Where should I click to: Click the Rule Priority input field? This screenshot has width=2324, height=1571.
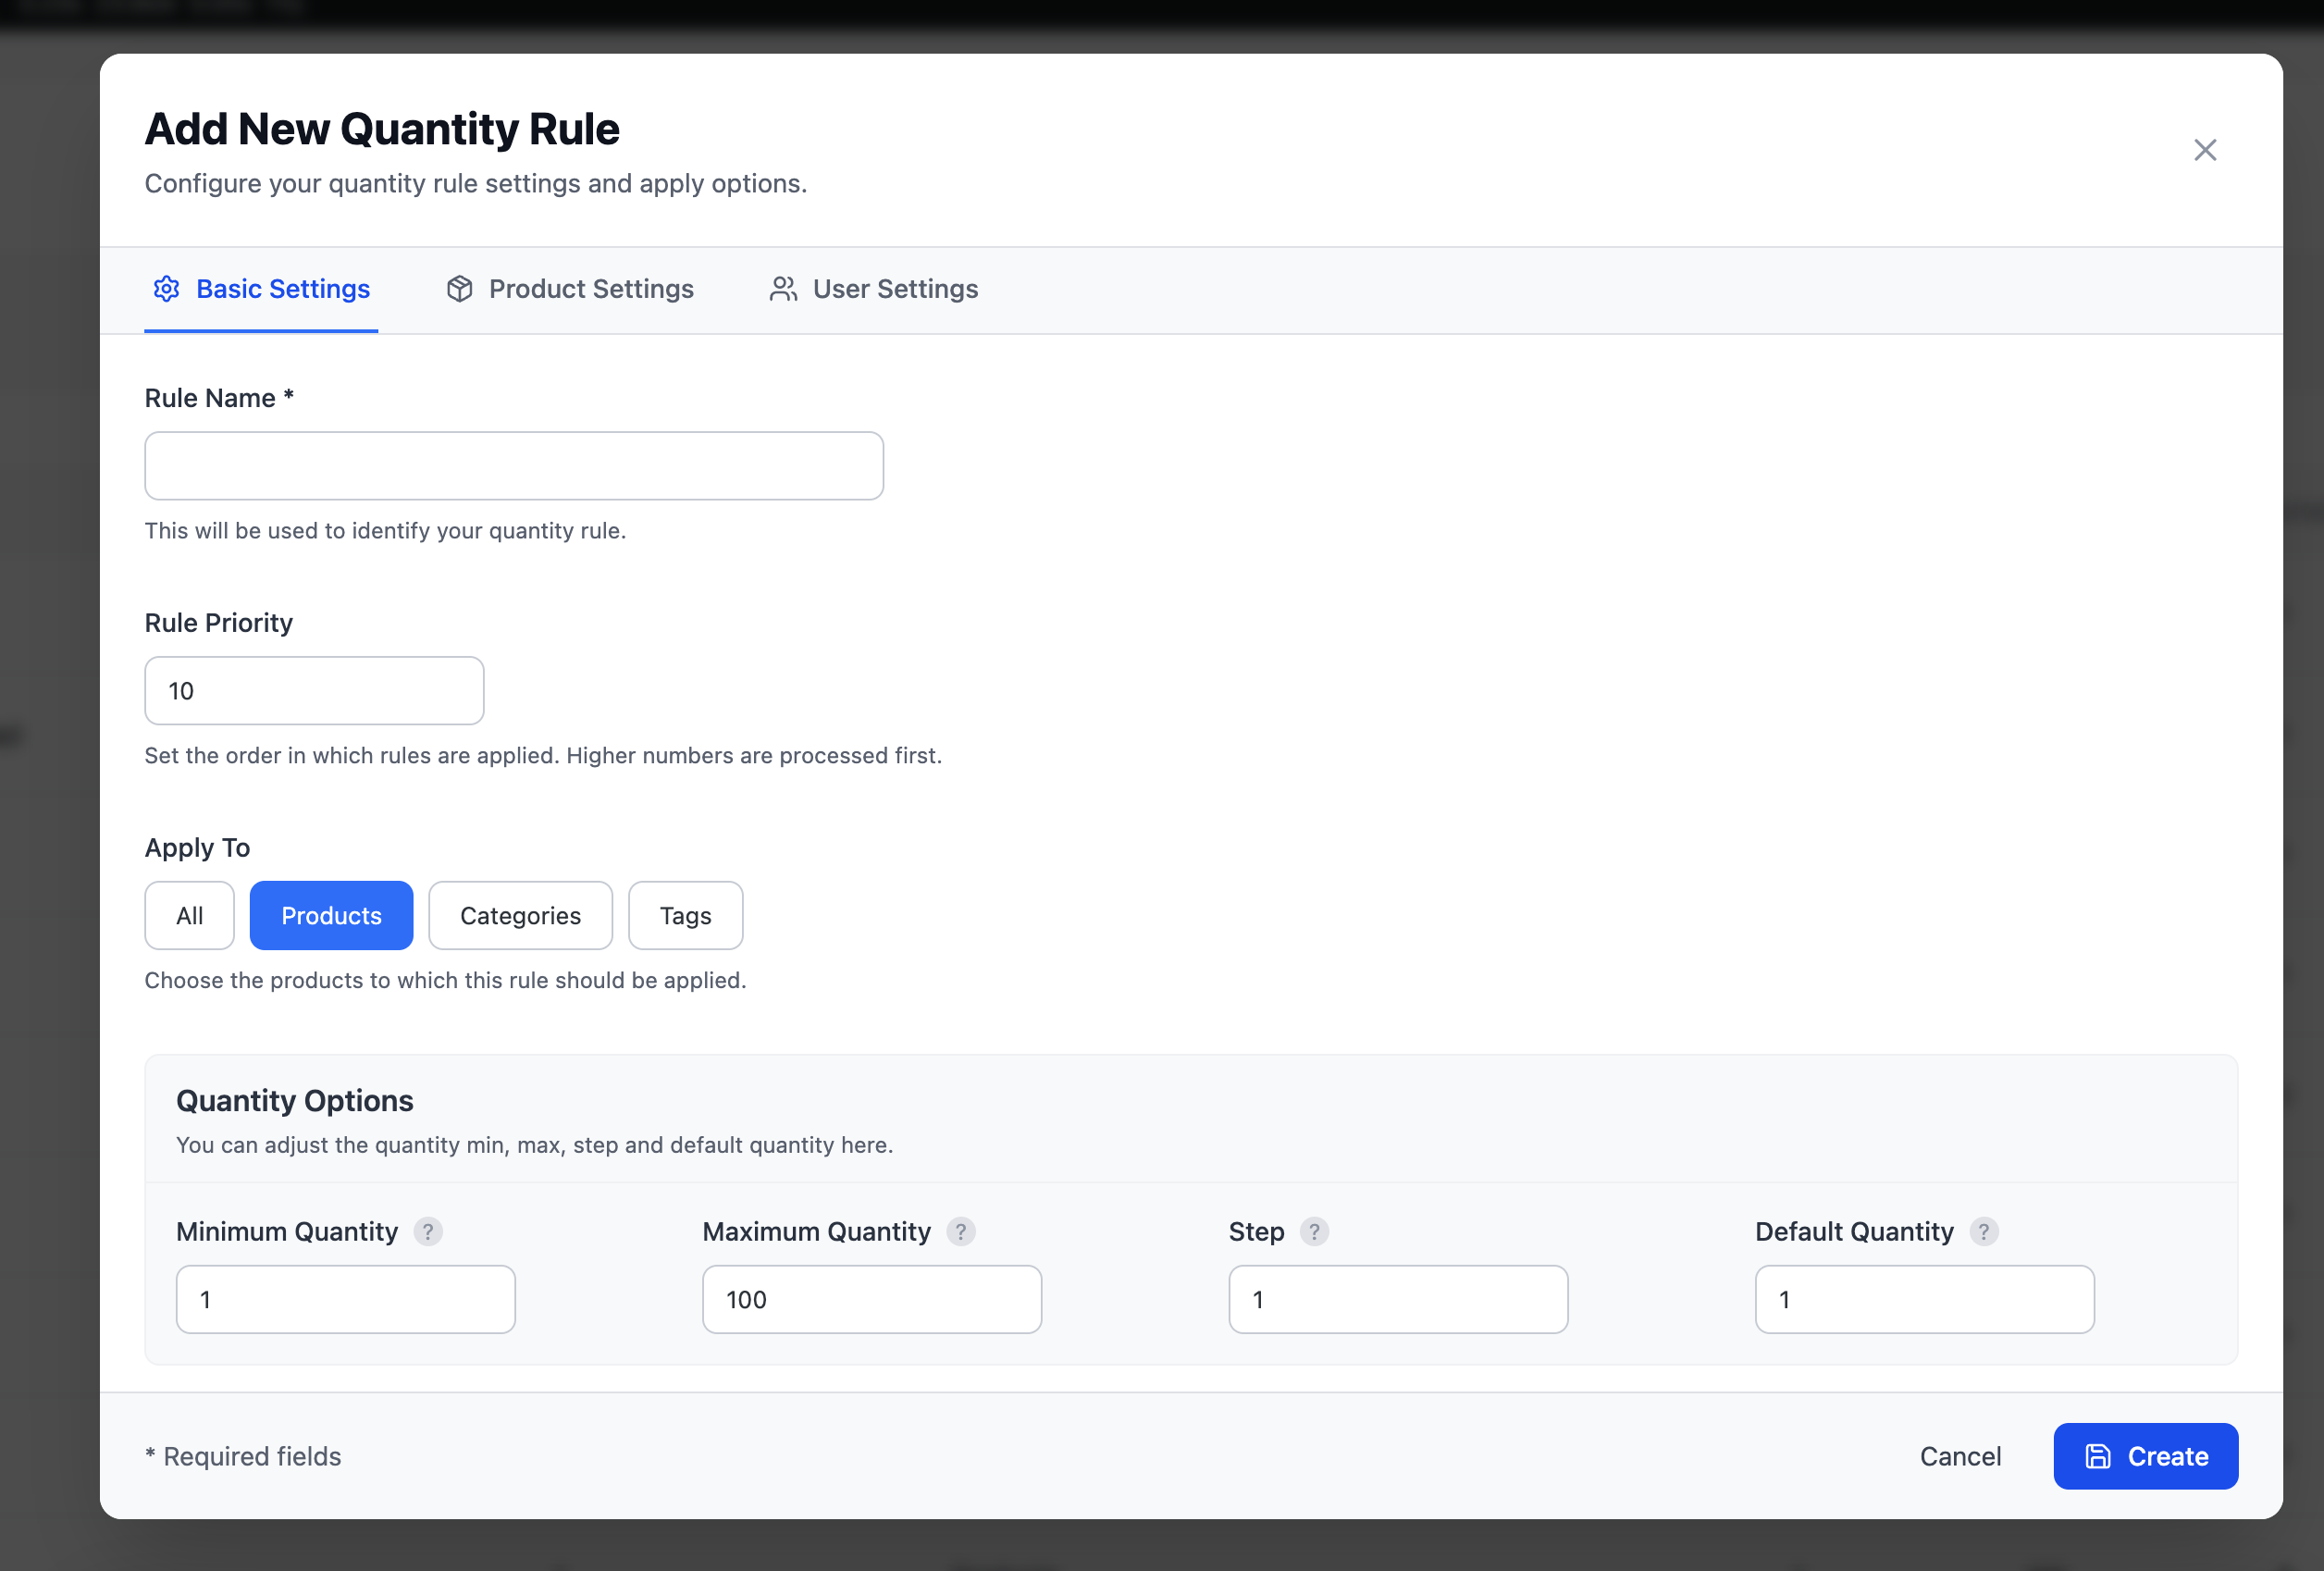tap(314, 691)
